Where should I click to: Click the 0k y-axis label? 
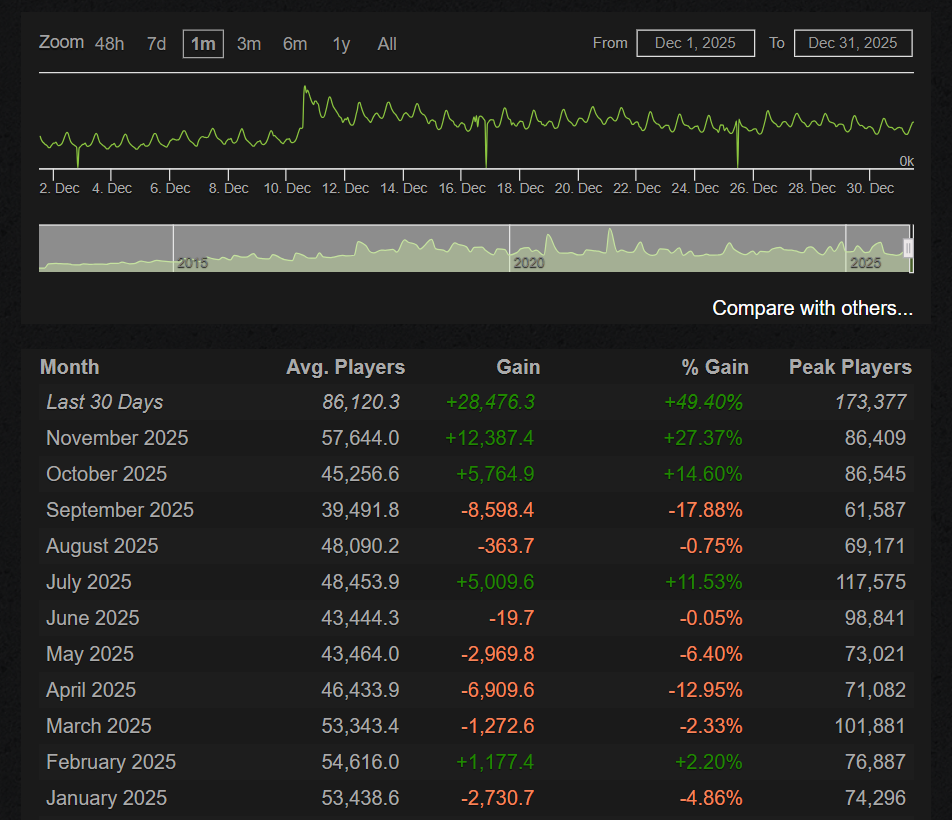click(x=906, y=161)
